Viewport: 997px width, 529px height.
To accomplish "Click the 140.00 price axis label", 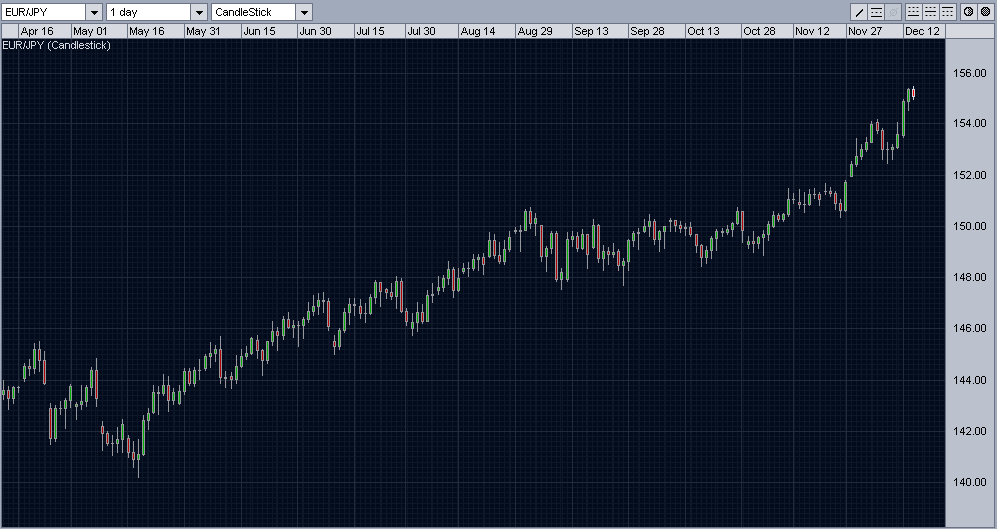I will click(971, 482).
